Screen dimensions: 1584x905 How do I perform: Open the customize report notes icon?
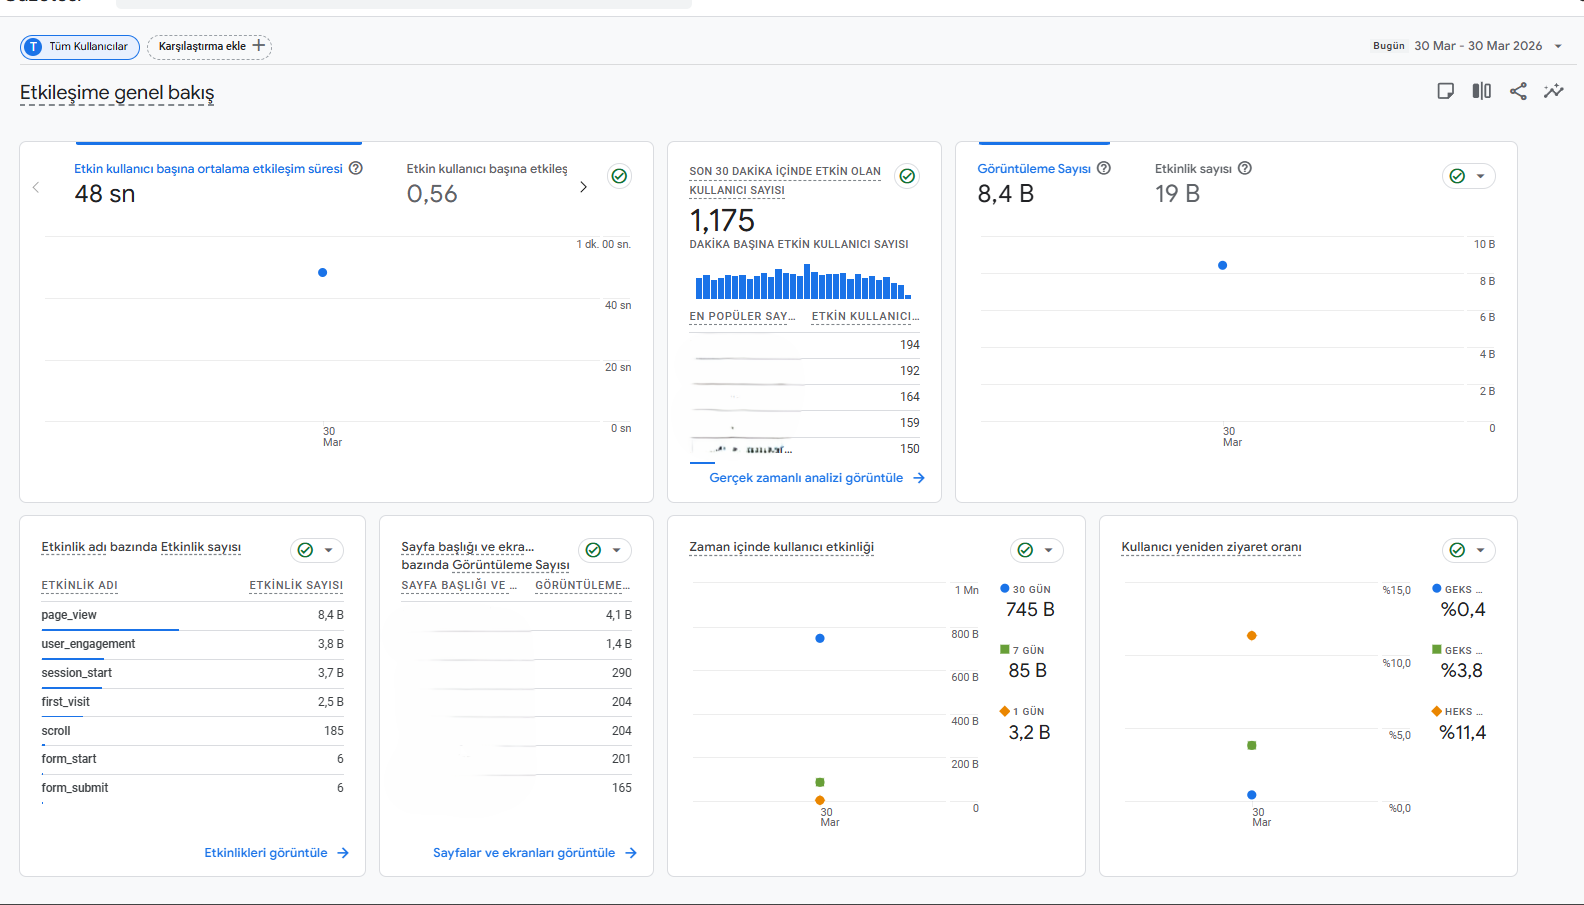coord(1445,91)
